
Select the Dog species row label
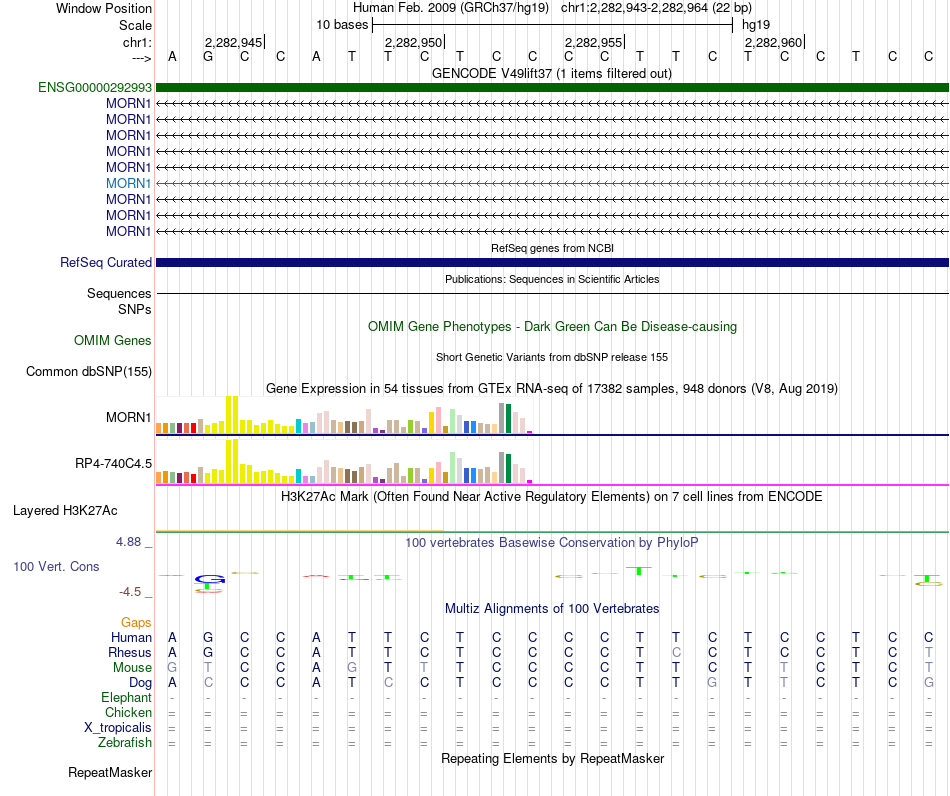(x=141, y=683)
